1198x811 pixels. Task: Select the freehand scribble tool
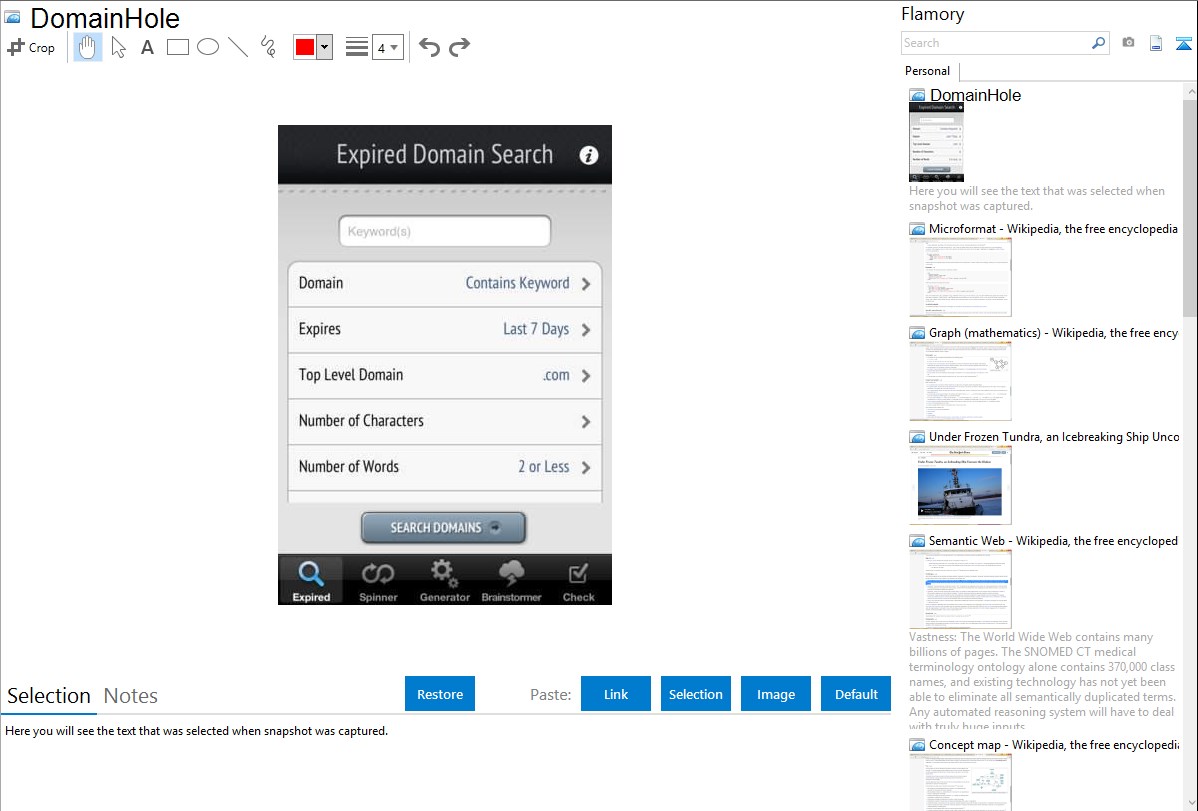(x=268, y=47)
